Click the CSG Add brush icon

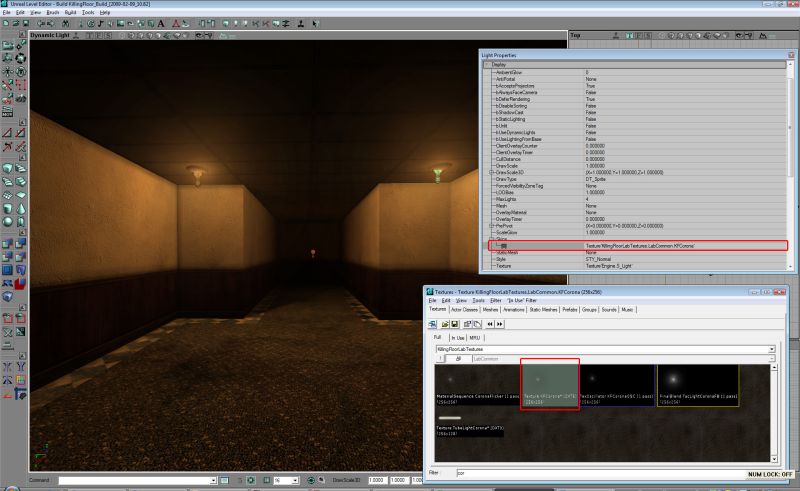tap(8, 243)
